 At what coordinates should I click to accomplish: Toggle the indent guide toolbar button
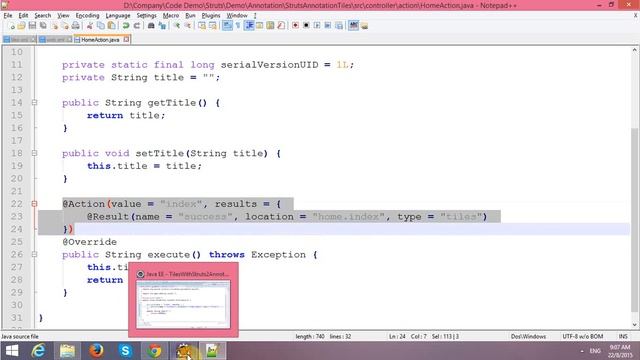249,26
